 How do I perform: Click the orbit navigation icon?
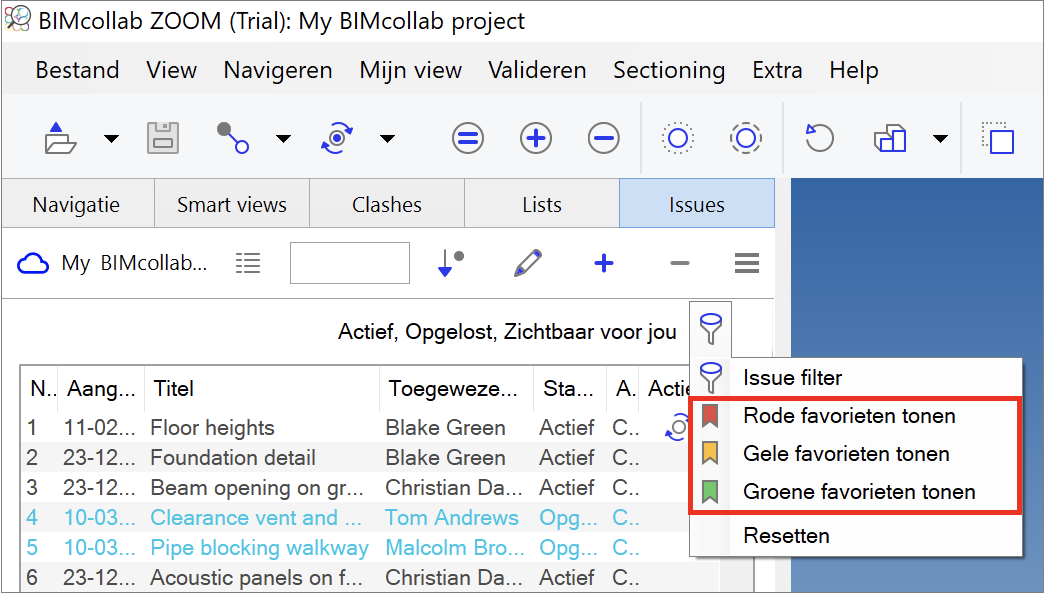[x=337, y=138]
